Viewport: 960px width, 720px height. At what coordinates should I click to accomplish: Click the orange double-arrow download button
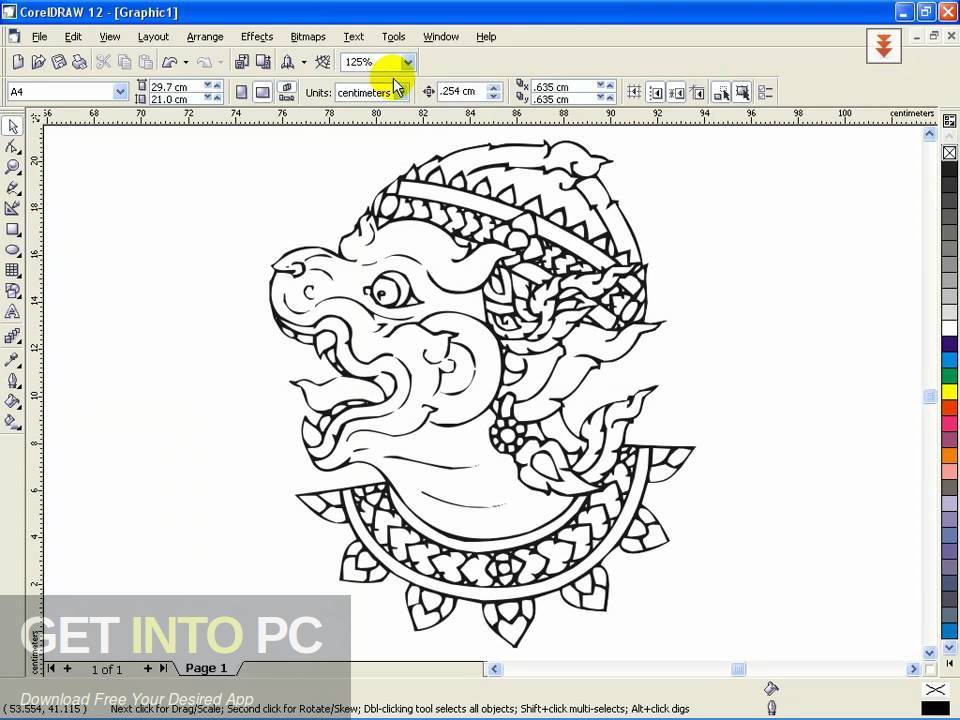883,46
